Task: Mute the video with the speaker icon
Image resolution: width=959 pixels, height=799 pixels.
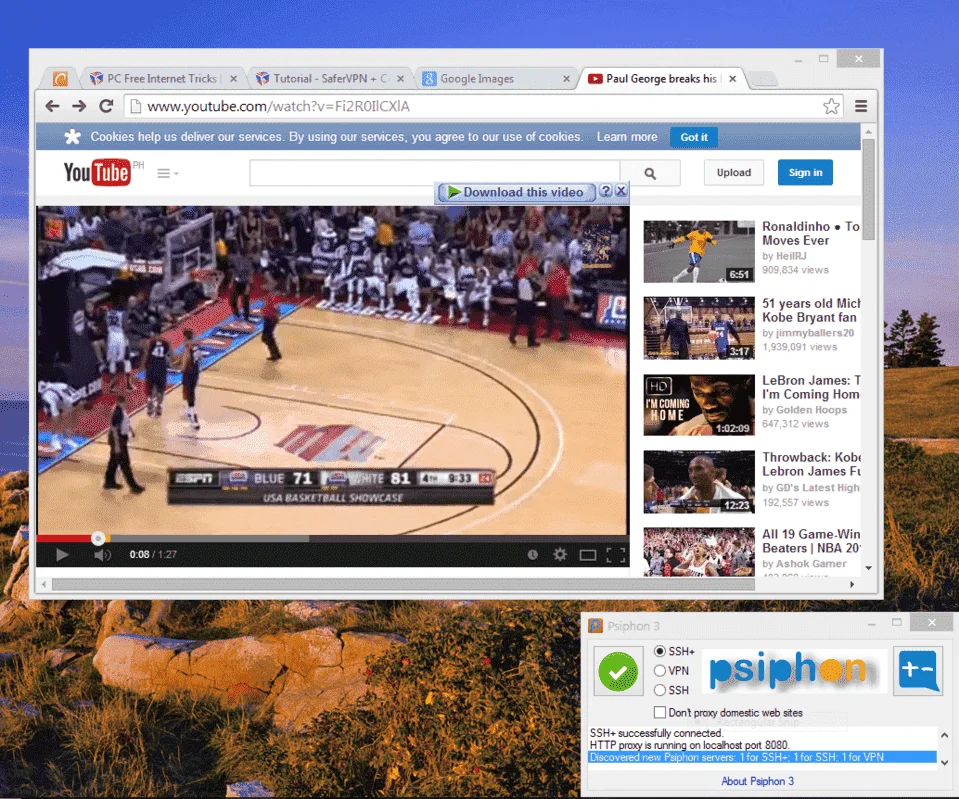Action: pyautogui.click(x=102, y=555)
